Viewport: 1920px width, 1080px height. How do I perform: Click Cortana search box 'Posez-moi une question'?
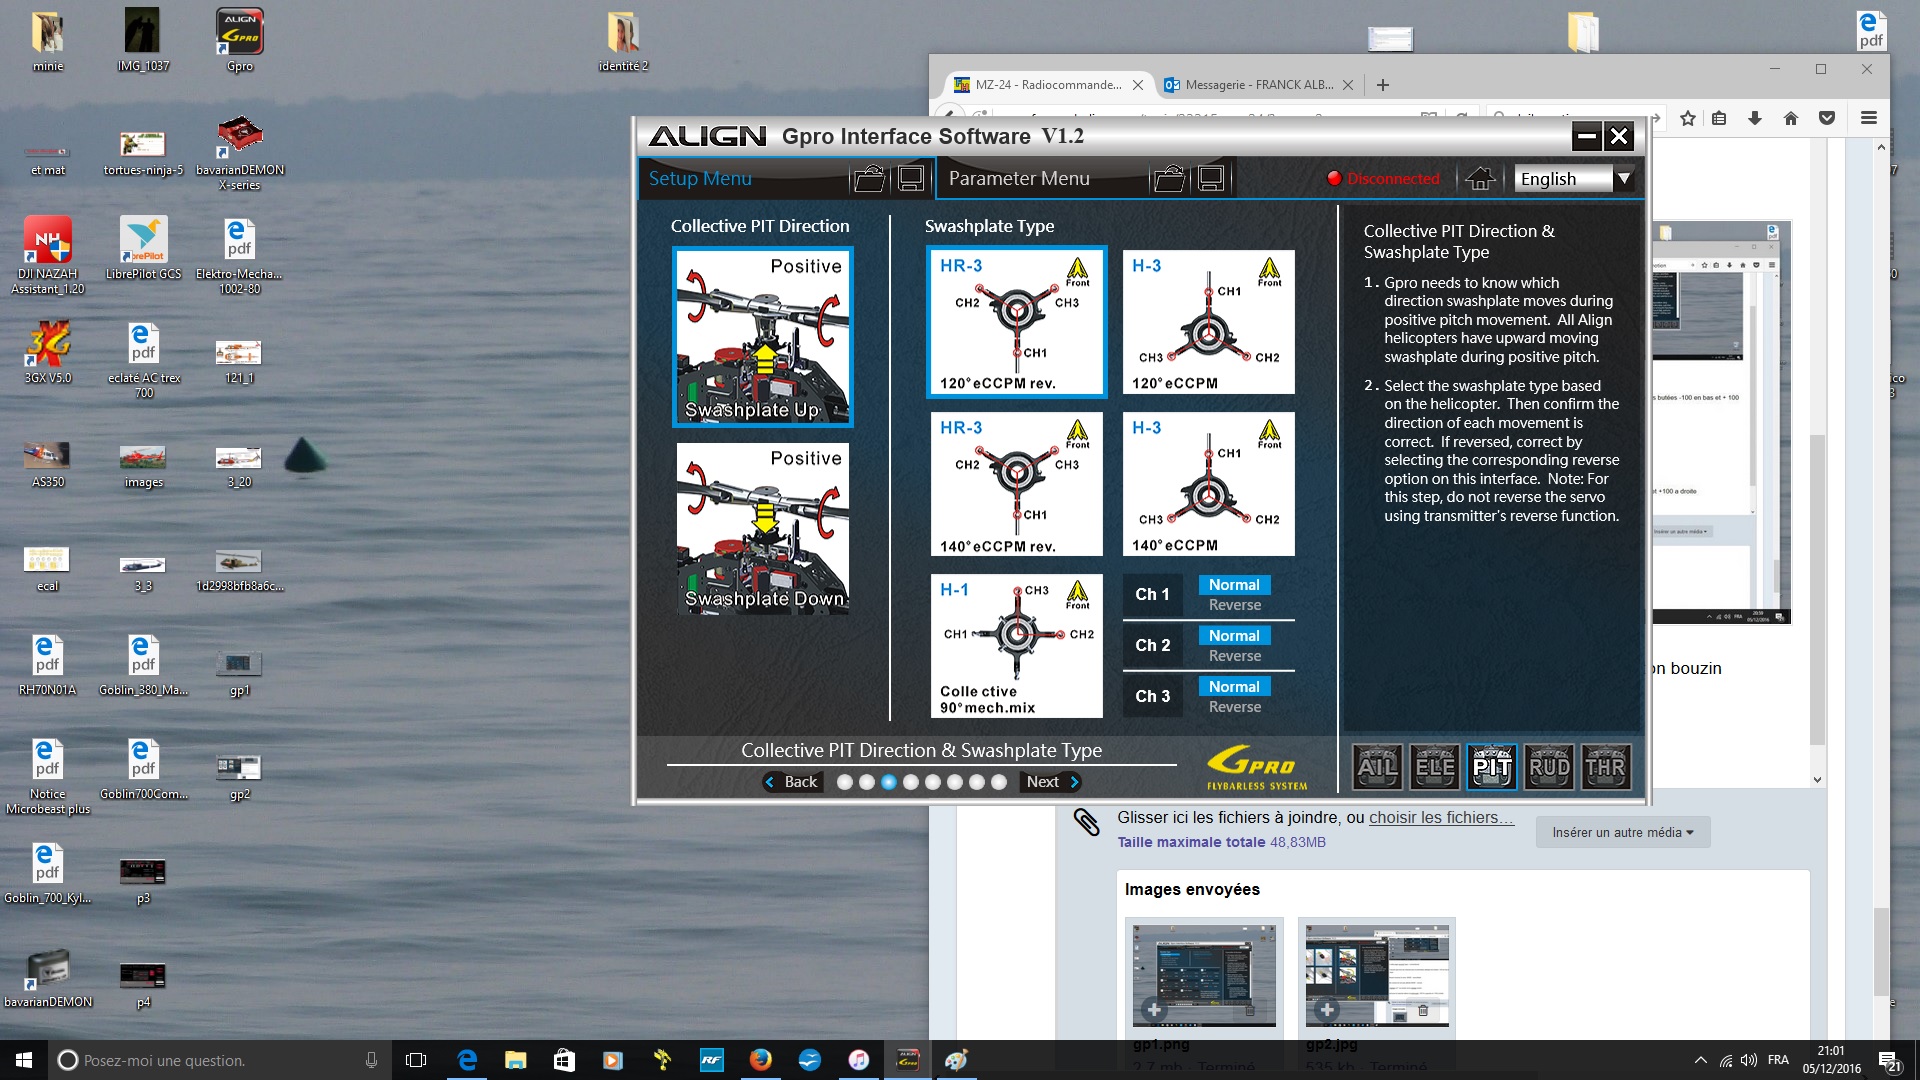(220, 1060)
